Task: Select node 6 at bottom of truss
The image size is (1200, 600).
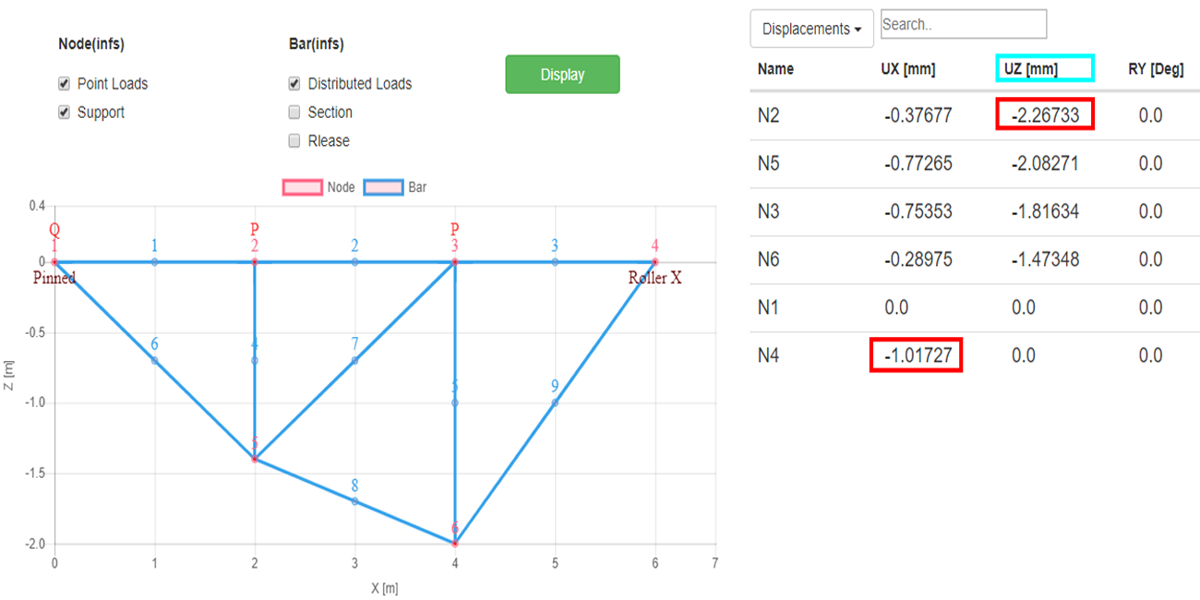Action: click(455, 543)
